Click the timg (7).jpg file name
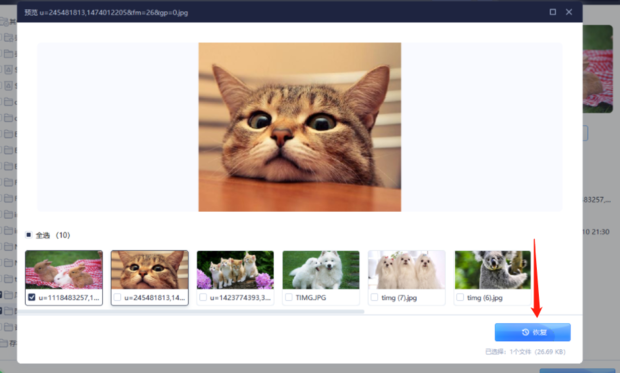 click(x=399, y=297)
